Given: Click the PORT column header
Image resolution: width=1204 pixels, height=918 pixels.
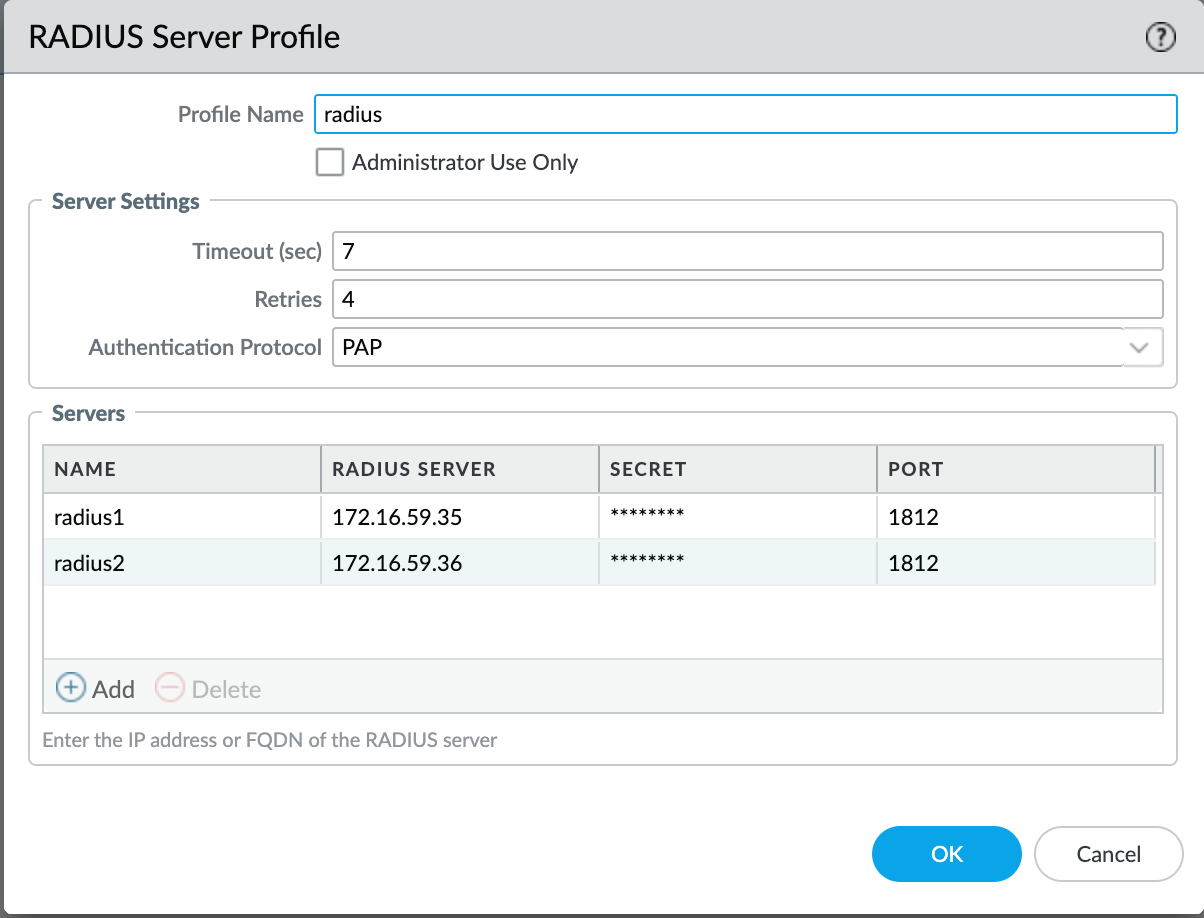Looking at the screenshot, I should [x=1015, y=469].
